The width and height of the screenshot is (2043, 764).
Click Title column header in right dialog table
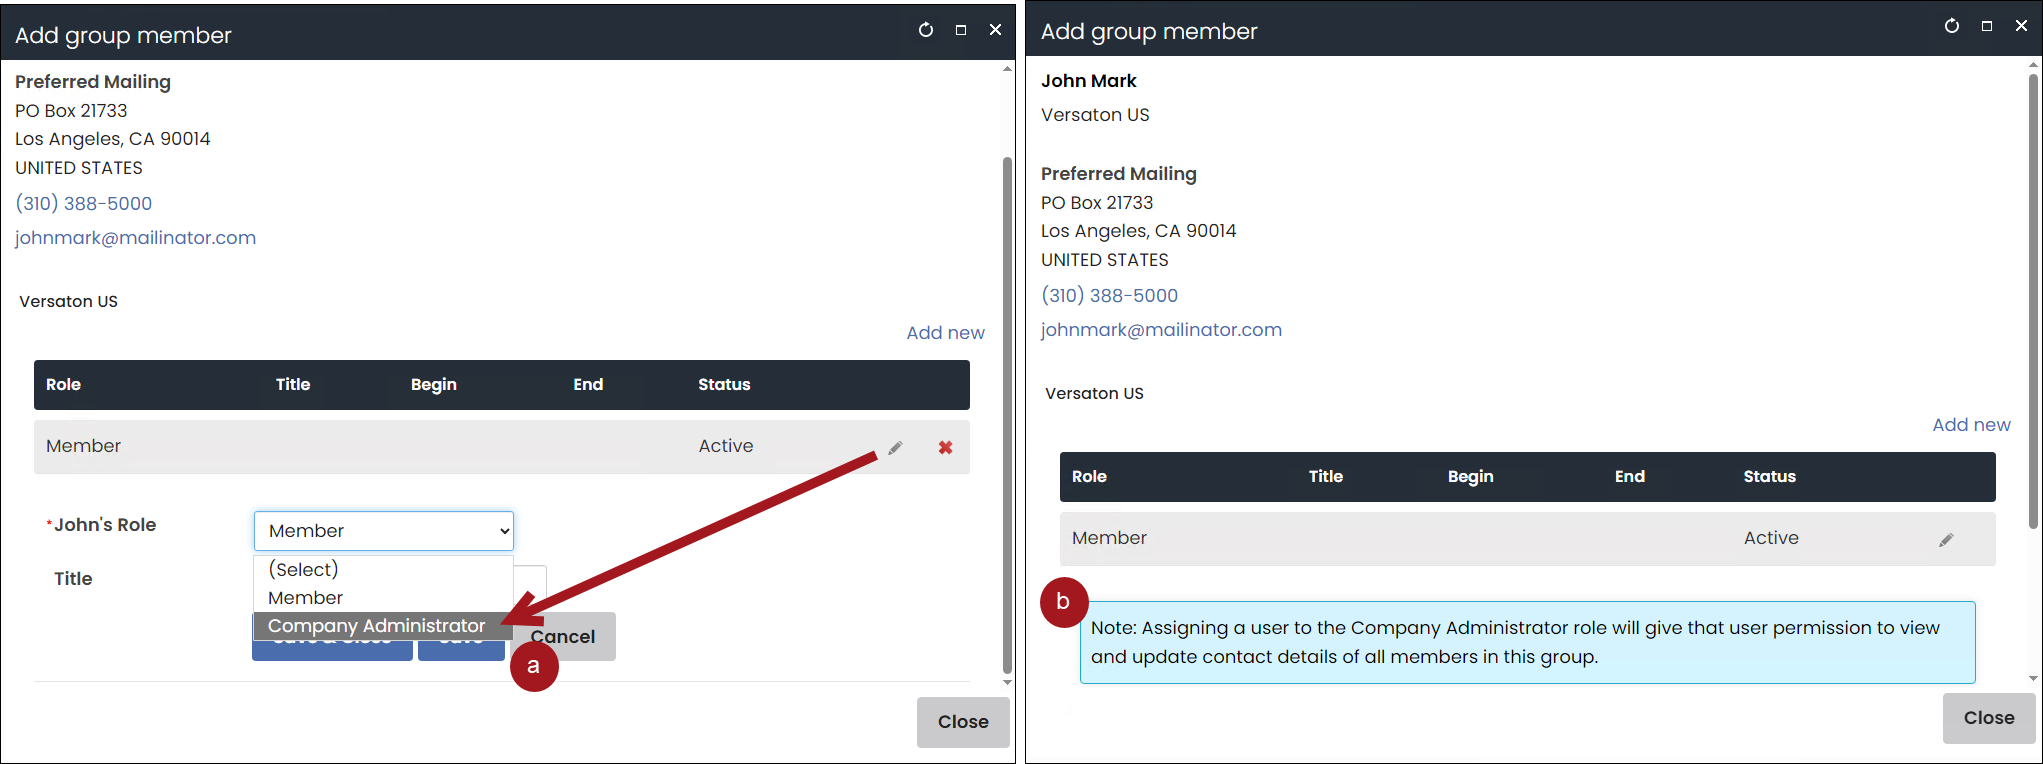pos(1325,477)
